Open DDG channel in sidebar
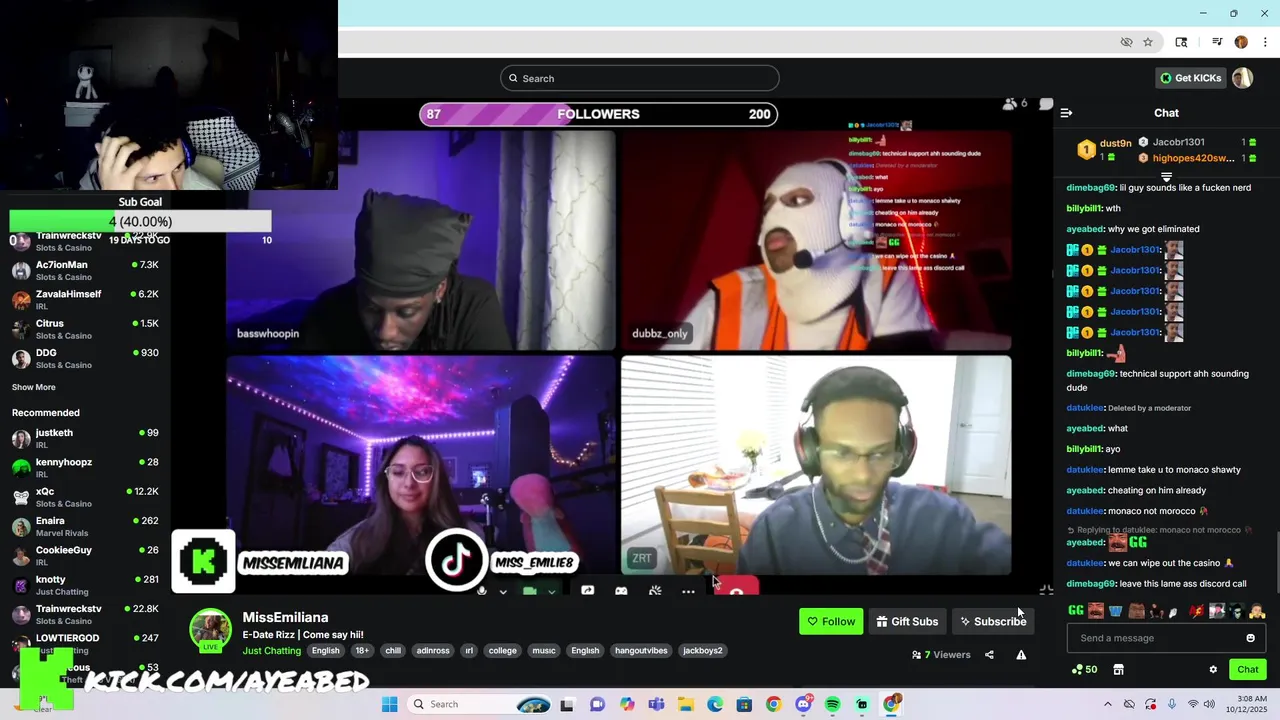This screenshot has width=1280, height=720. tap(85, 358)
